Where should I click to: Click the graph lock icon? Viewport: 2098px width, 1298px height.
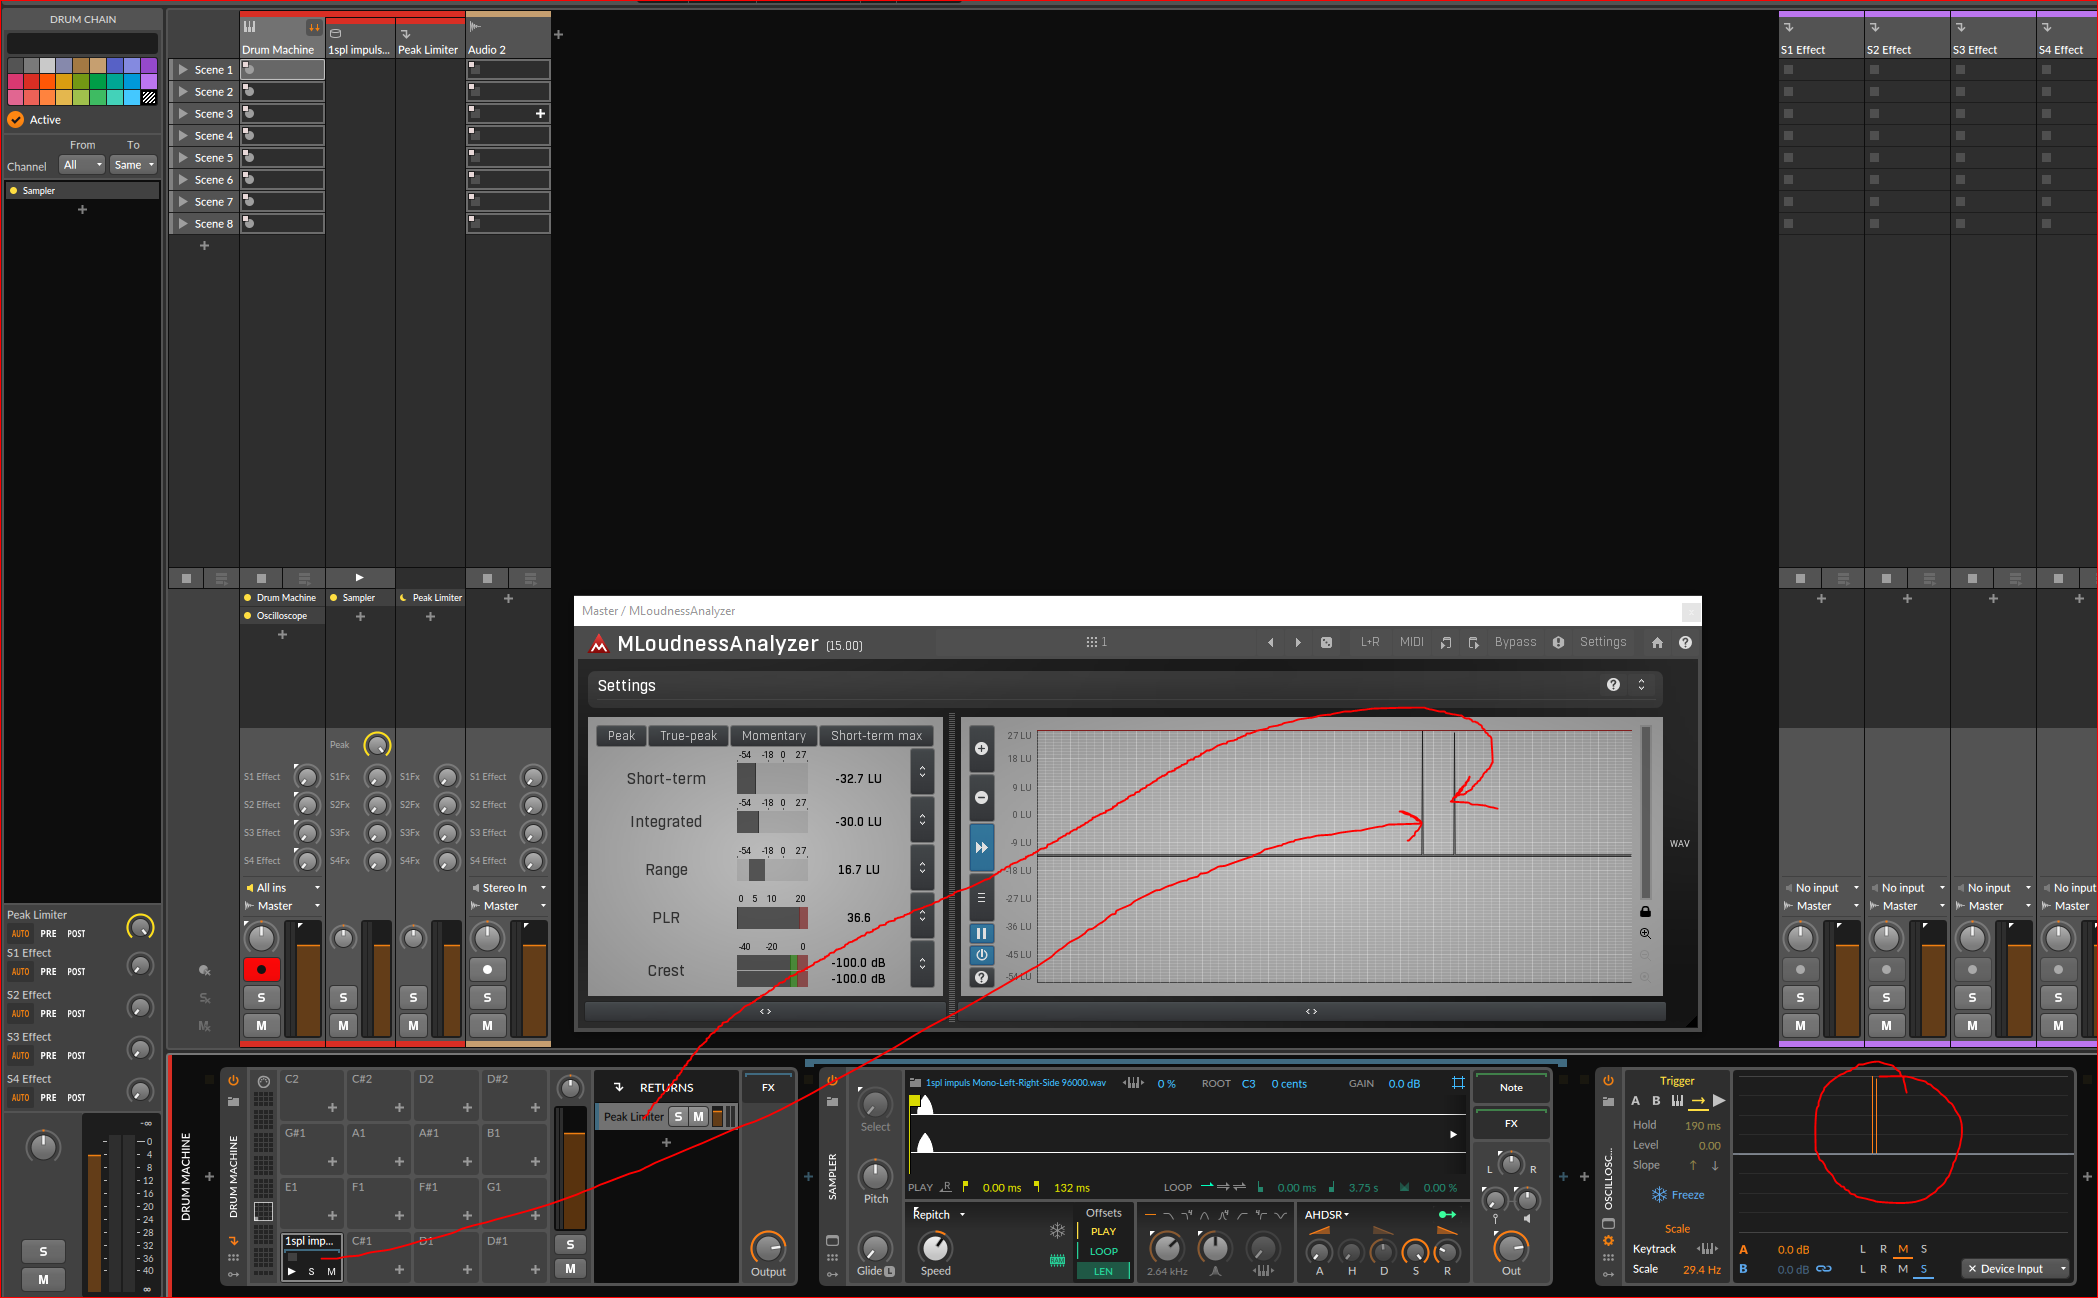click(1645, 911)
